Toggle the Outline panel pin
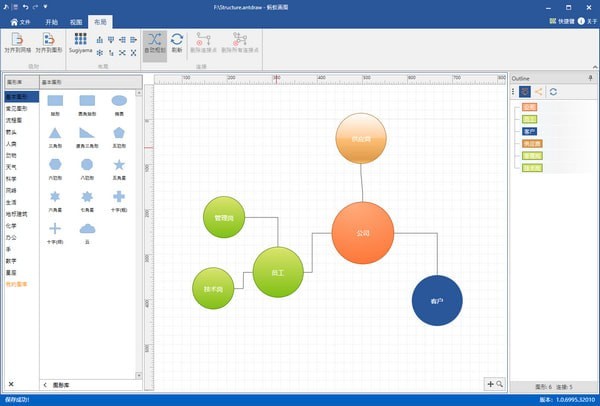Screen dimensions: 600x406 [x=589, y=77]
